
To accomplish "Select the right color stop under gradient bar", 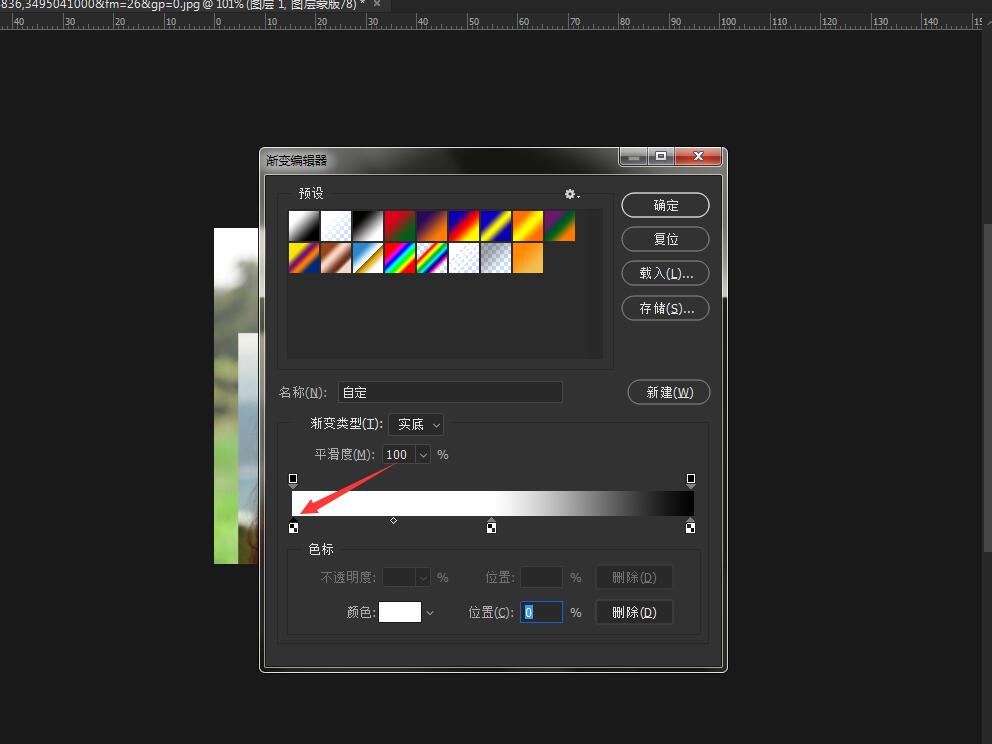I will point(690,527).
